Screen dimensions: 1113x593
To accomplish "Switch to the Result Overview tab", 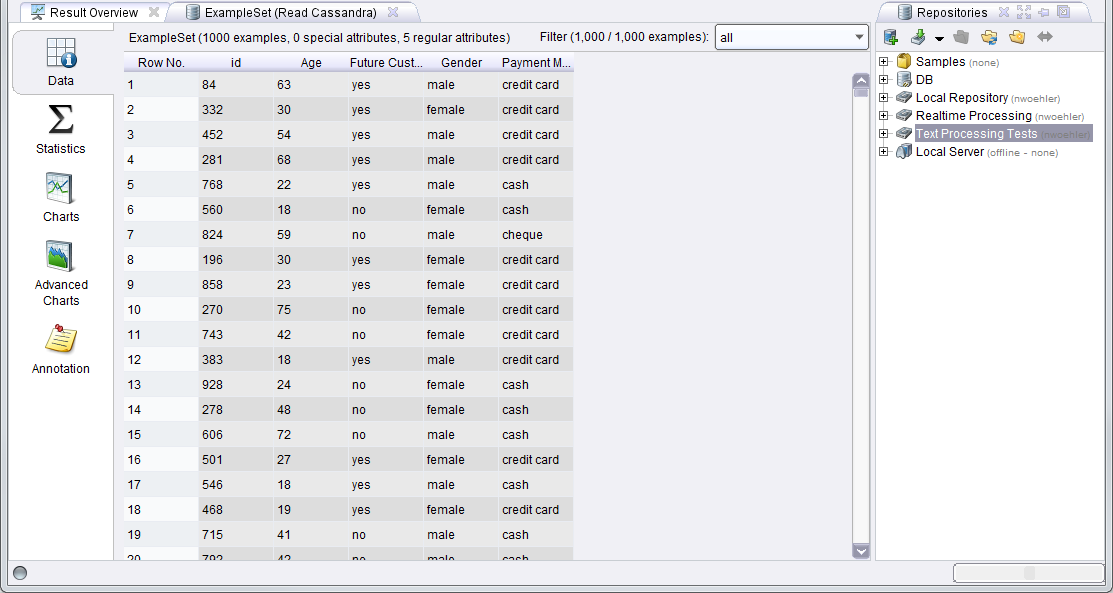I will [x=93, y=13].
